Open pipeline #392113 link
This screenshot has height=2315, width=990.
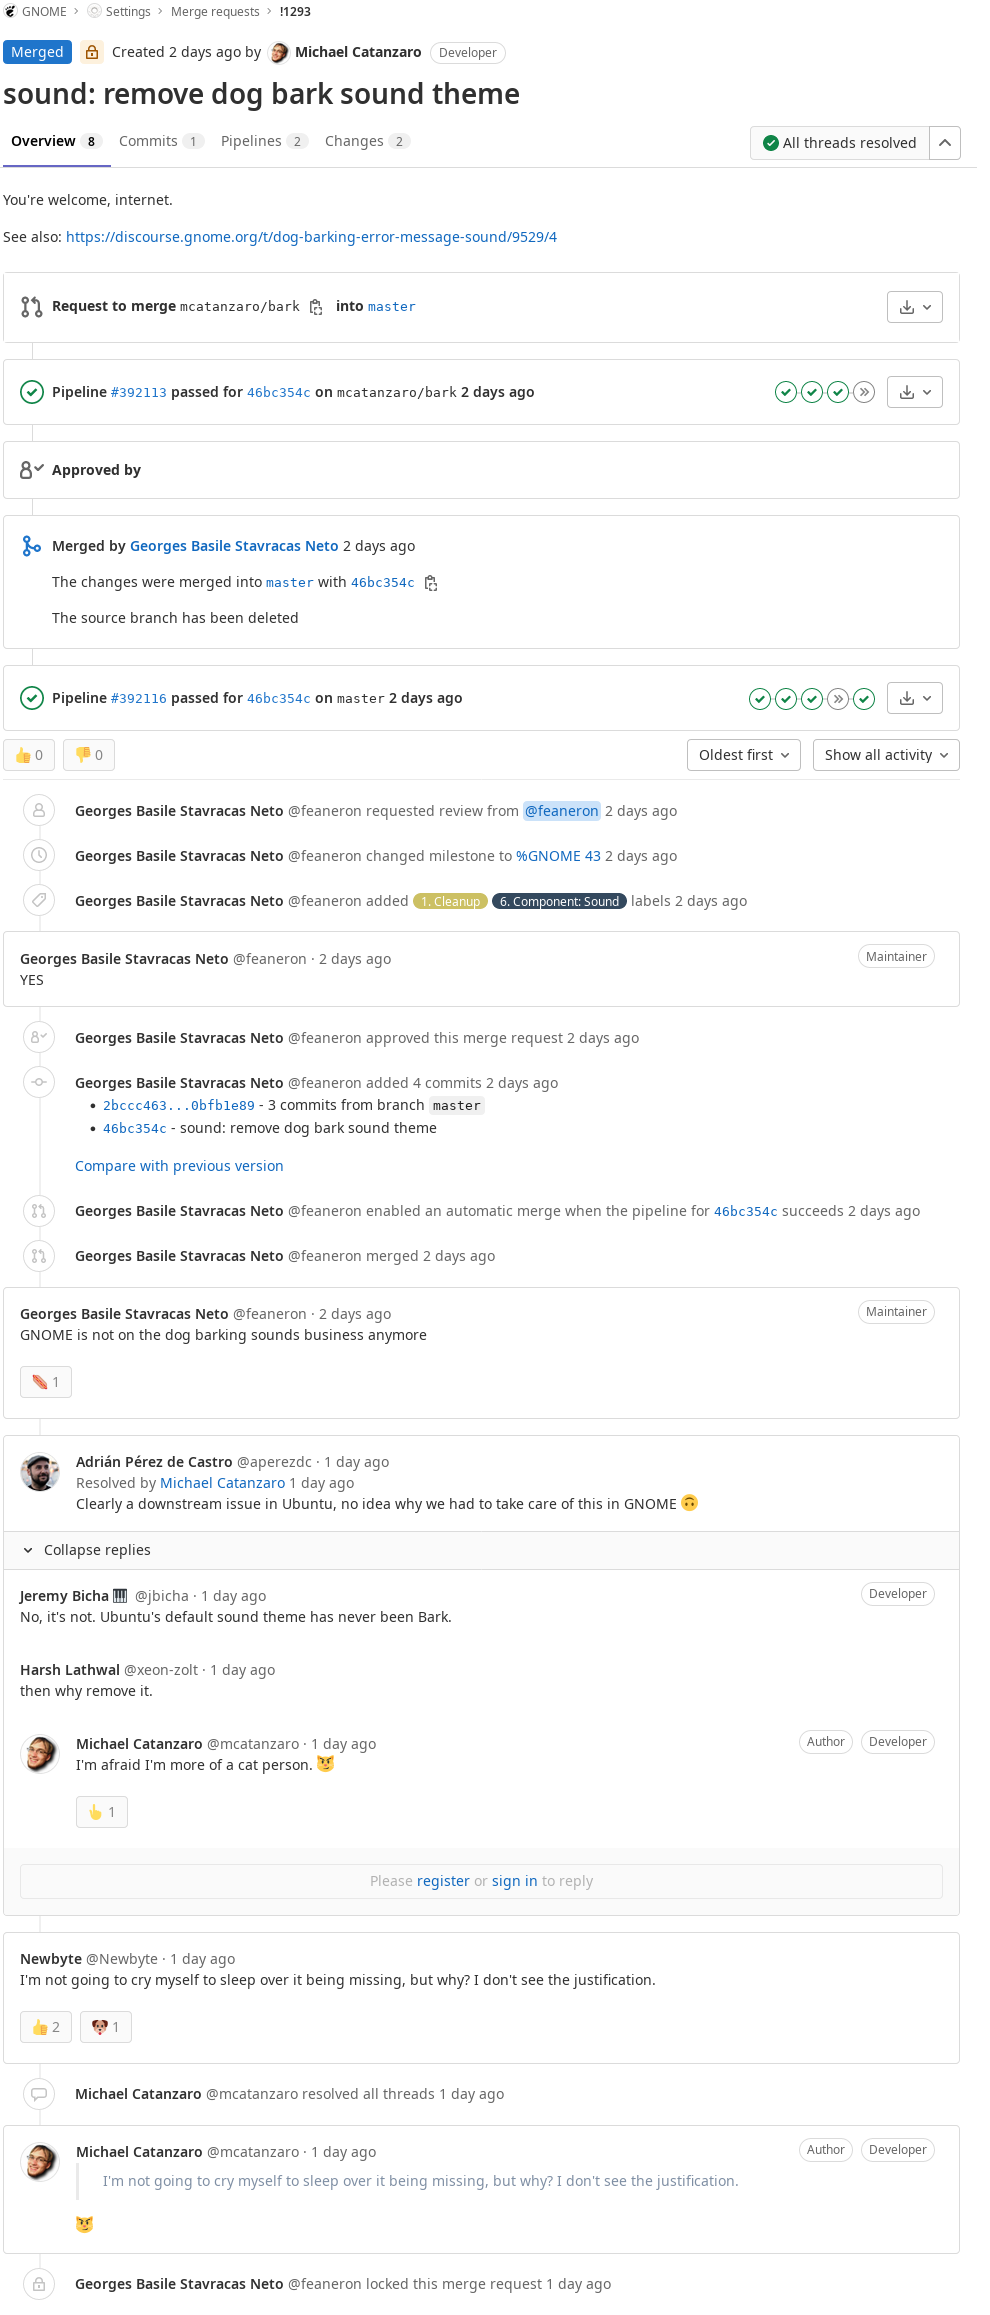pos(138,392)
